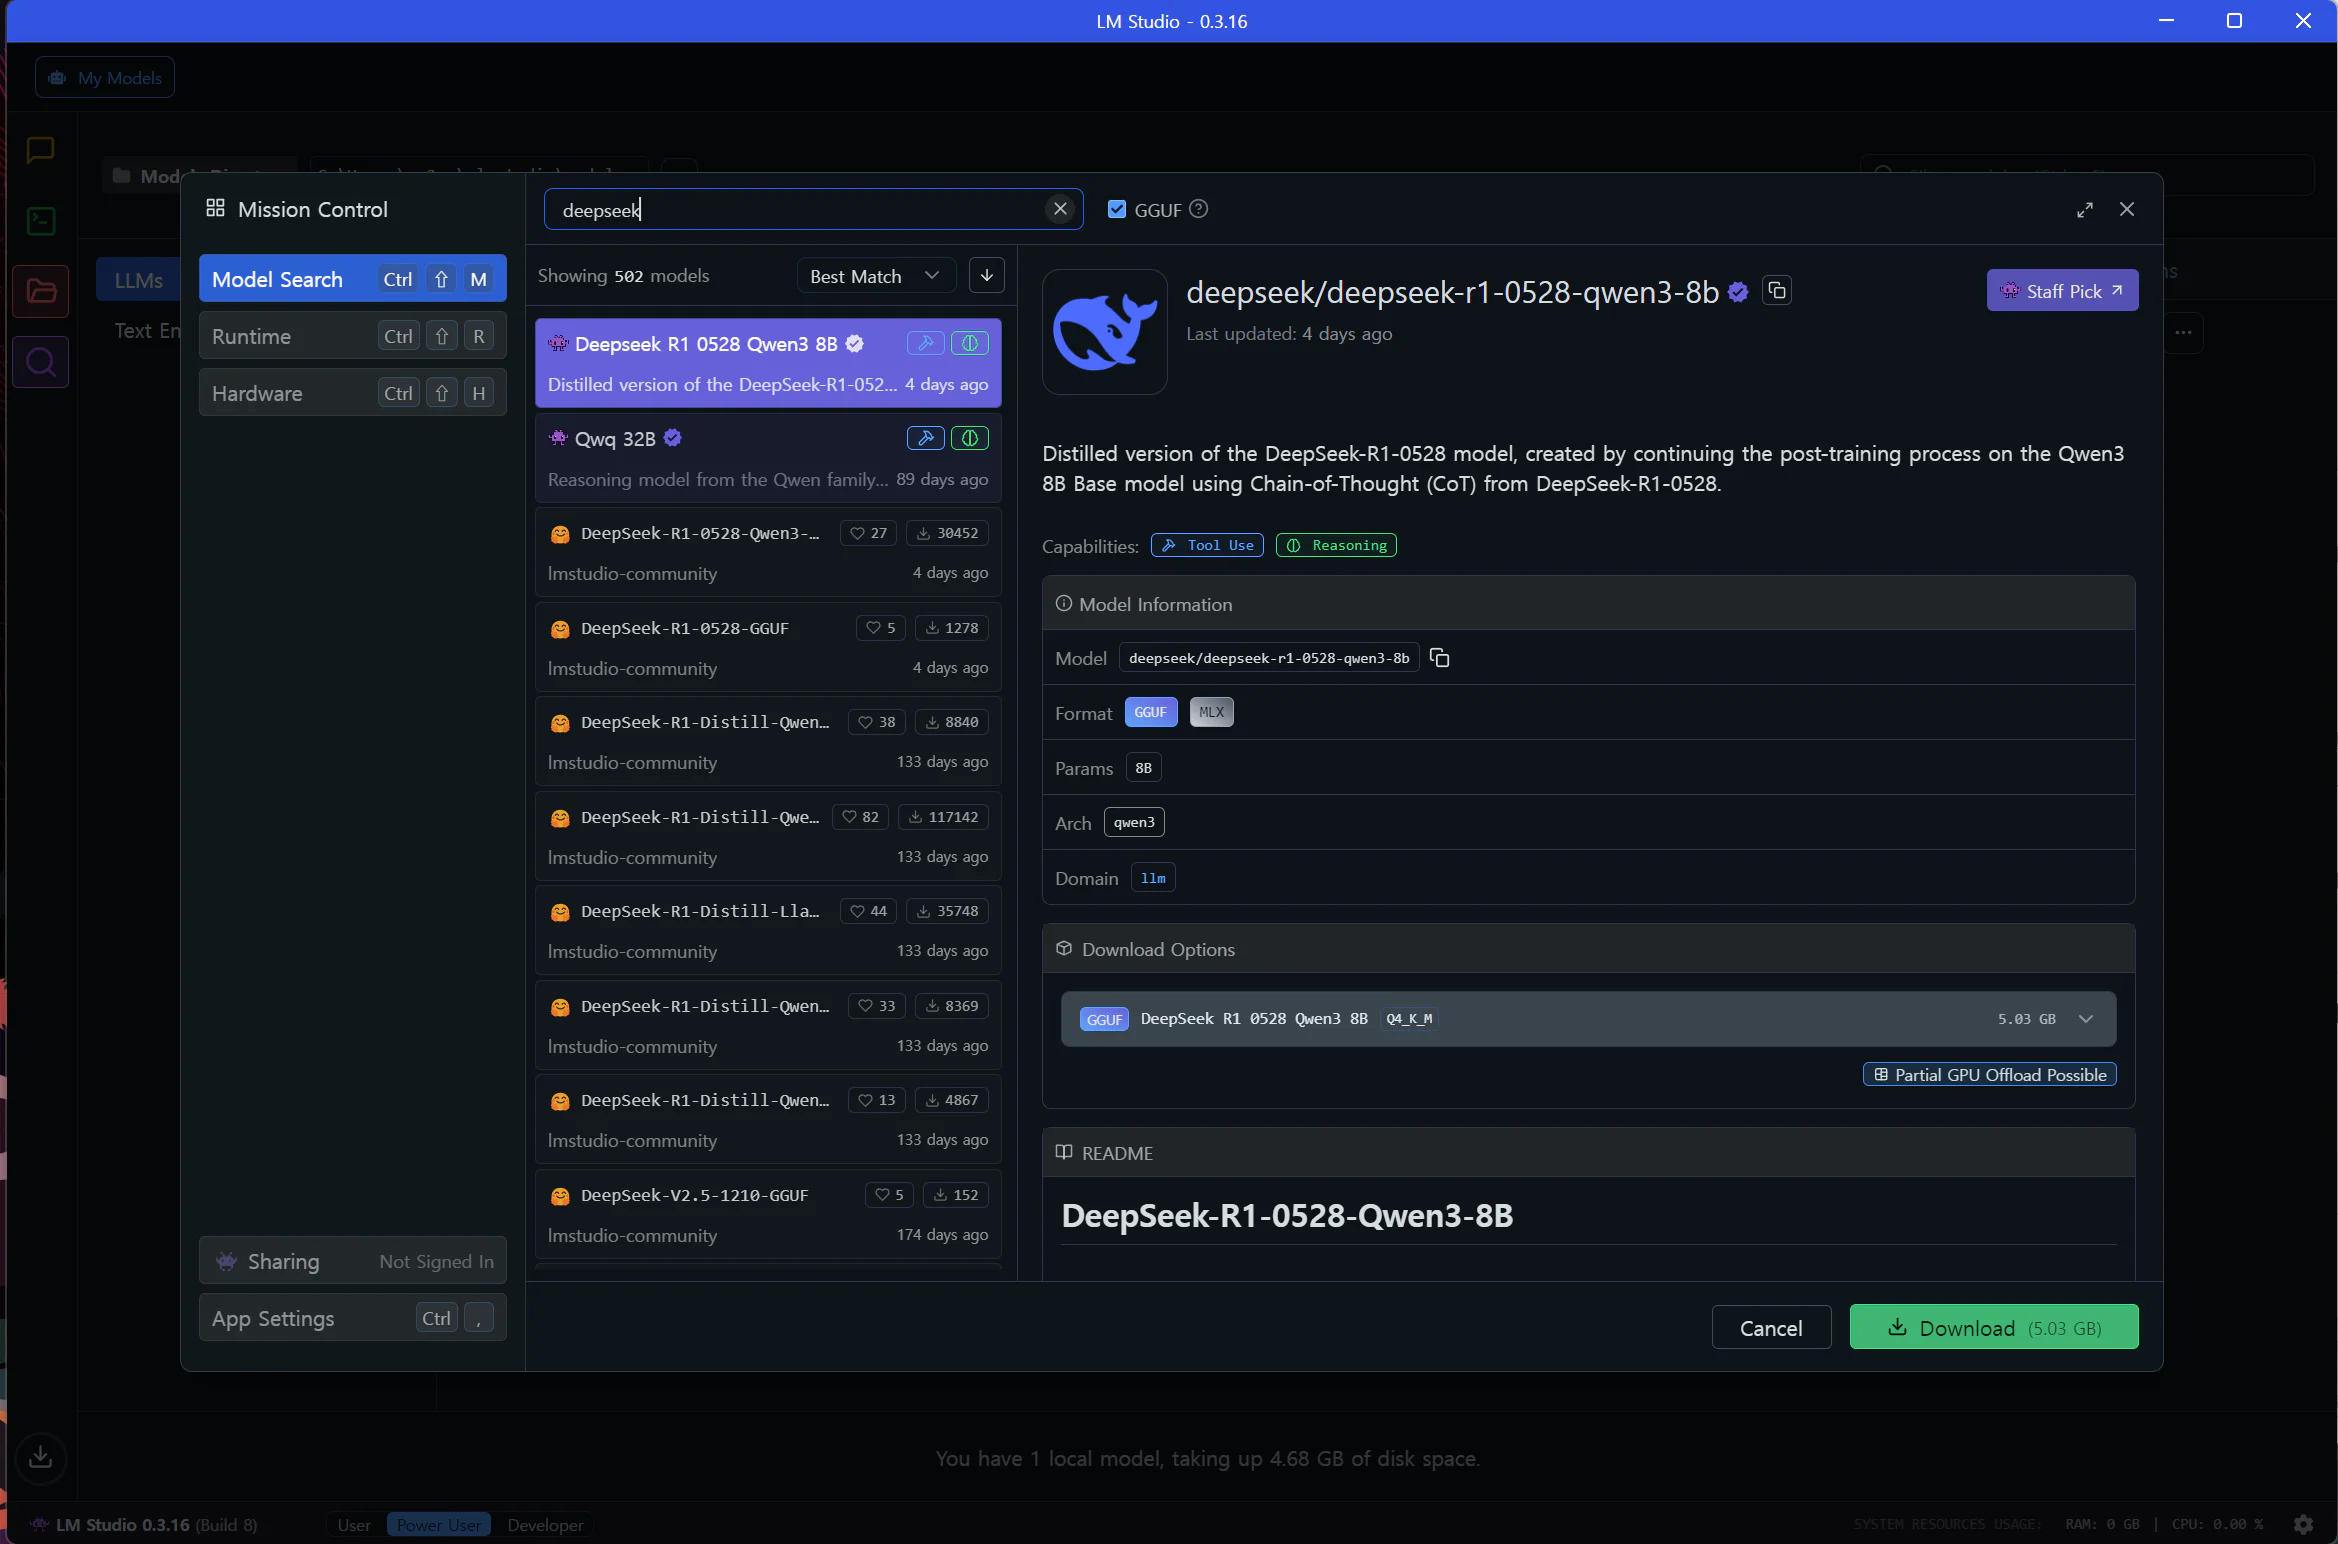Click the 117142 downloads badge
Screen dimensions: 2338x1544
click(x=943, y=817)
